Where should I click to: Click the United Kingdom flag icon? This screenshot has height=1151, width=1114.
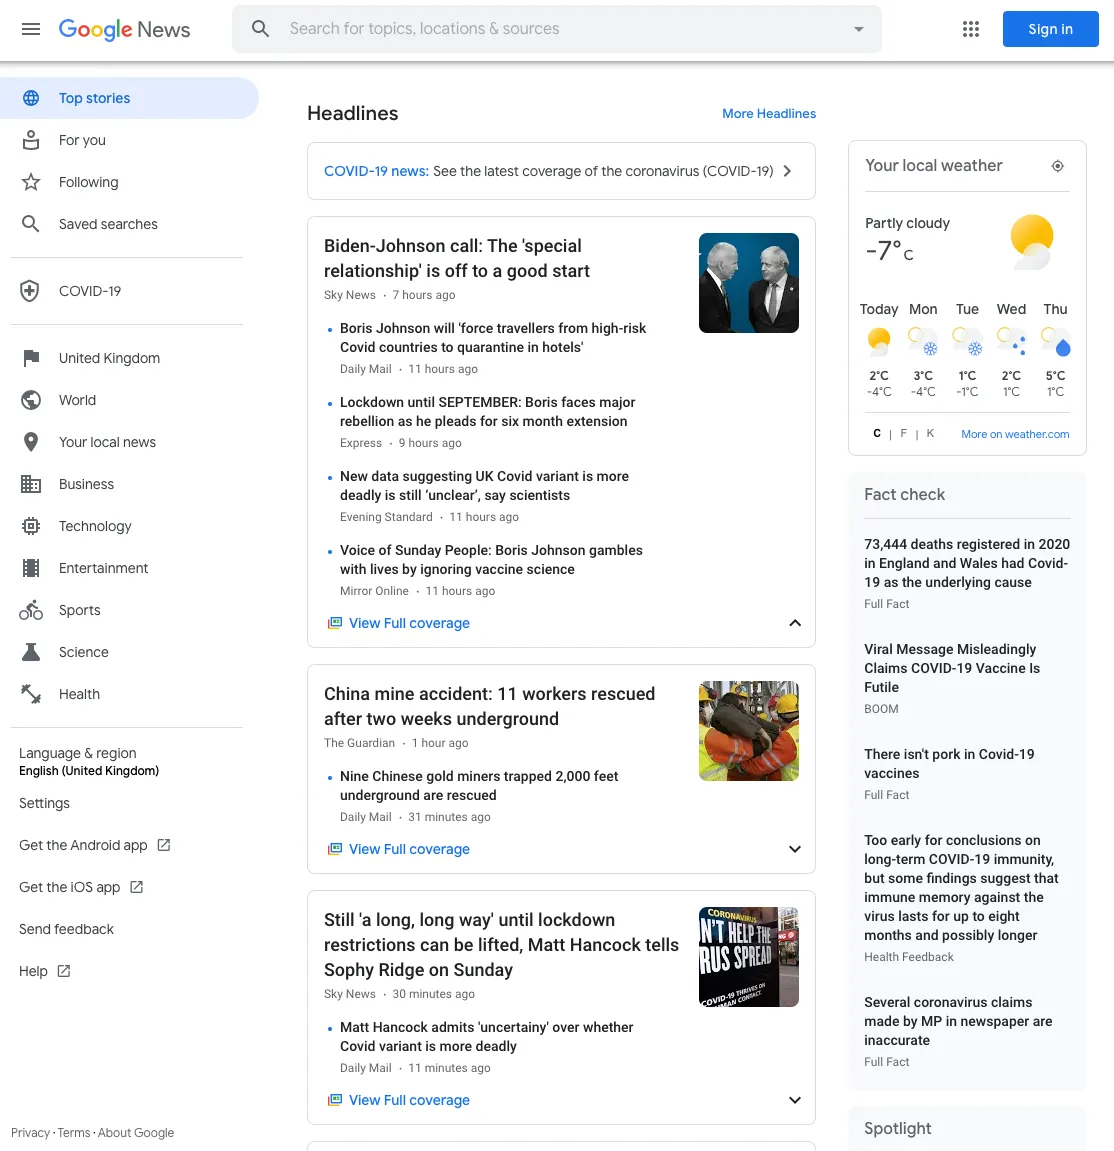pos(31,358)
